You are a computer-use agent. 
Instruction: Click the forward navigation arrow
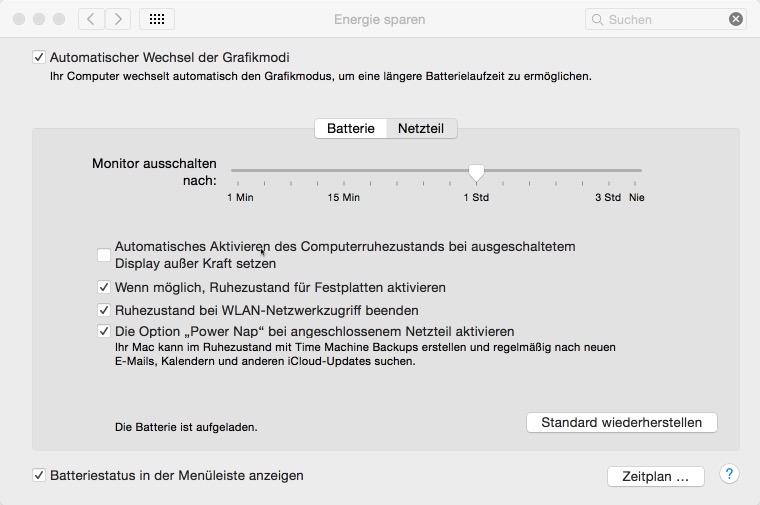coord(118,19)
